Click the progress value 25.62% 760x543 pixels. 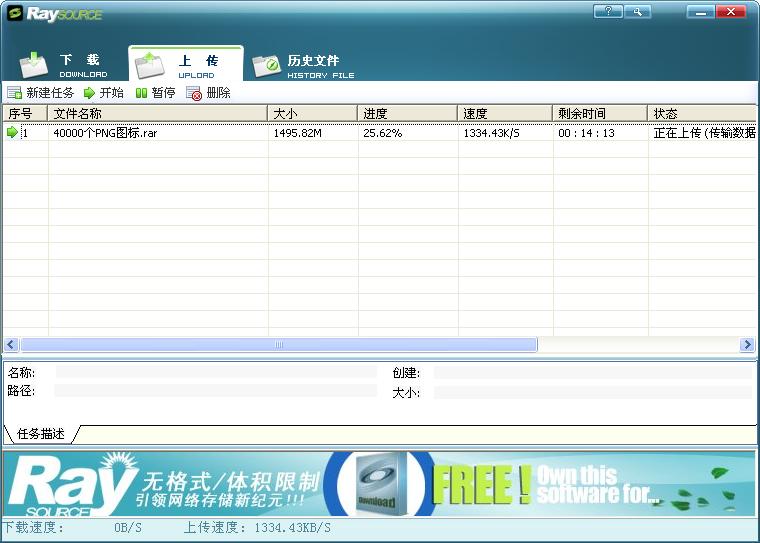[382, 133]
